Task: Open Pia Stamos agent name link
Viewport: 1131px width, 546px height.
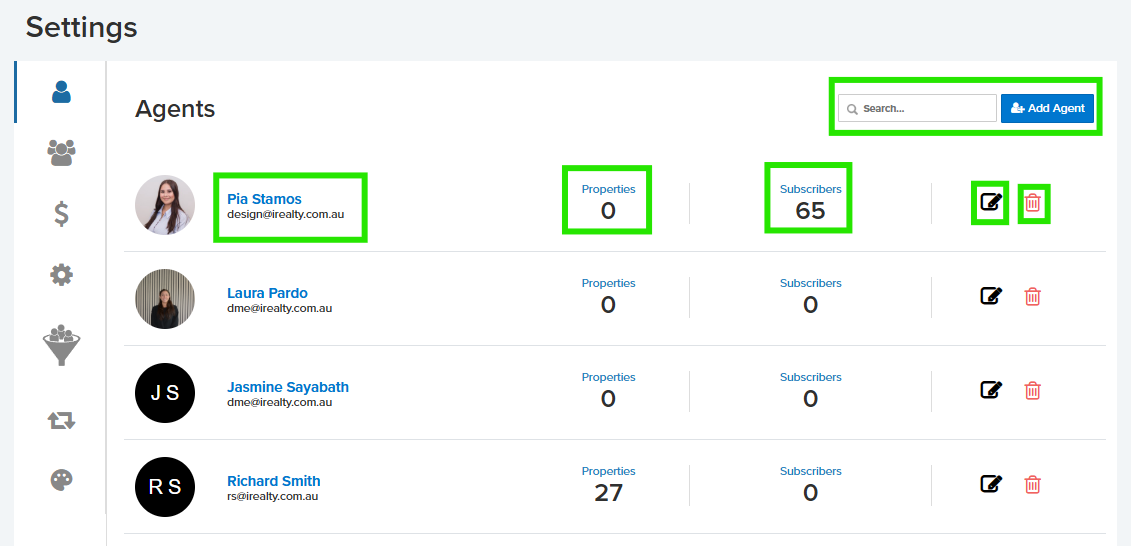Action: [x=264, y=199]
